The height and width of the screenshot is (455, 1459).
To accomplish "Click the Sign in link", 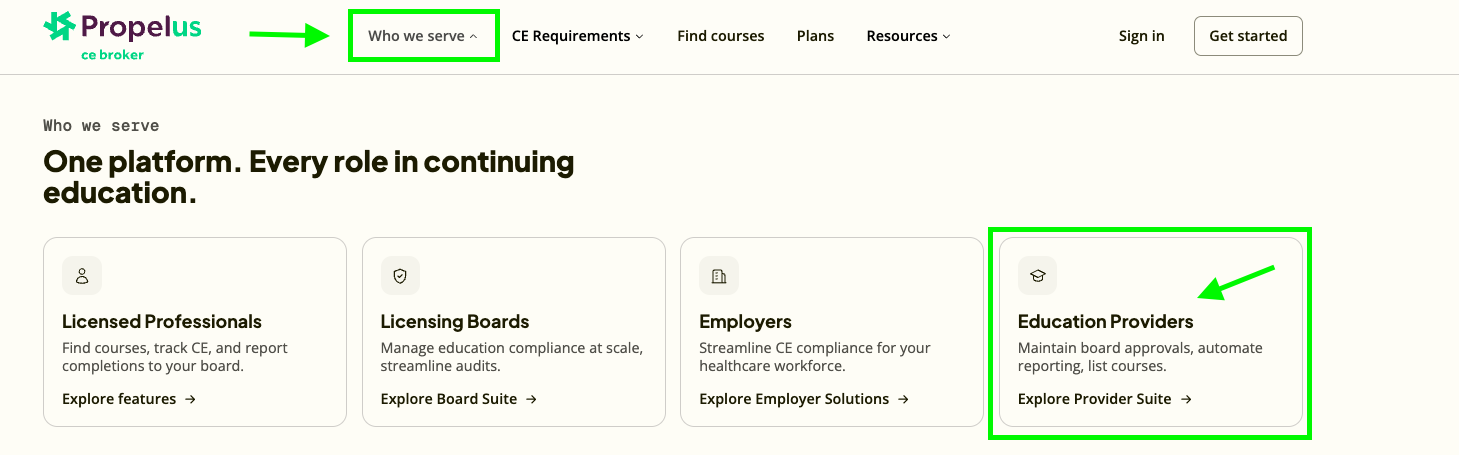I will (1141, 36).
